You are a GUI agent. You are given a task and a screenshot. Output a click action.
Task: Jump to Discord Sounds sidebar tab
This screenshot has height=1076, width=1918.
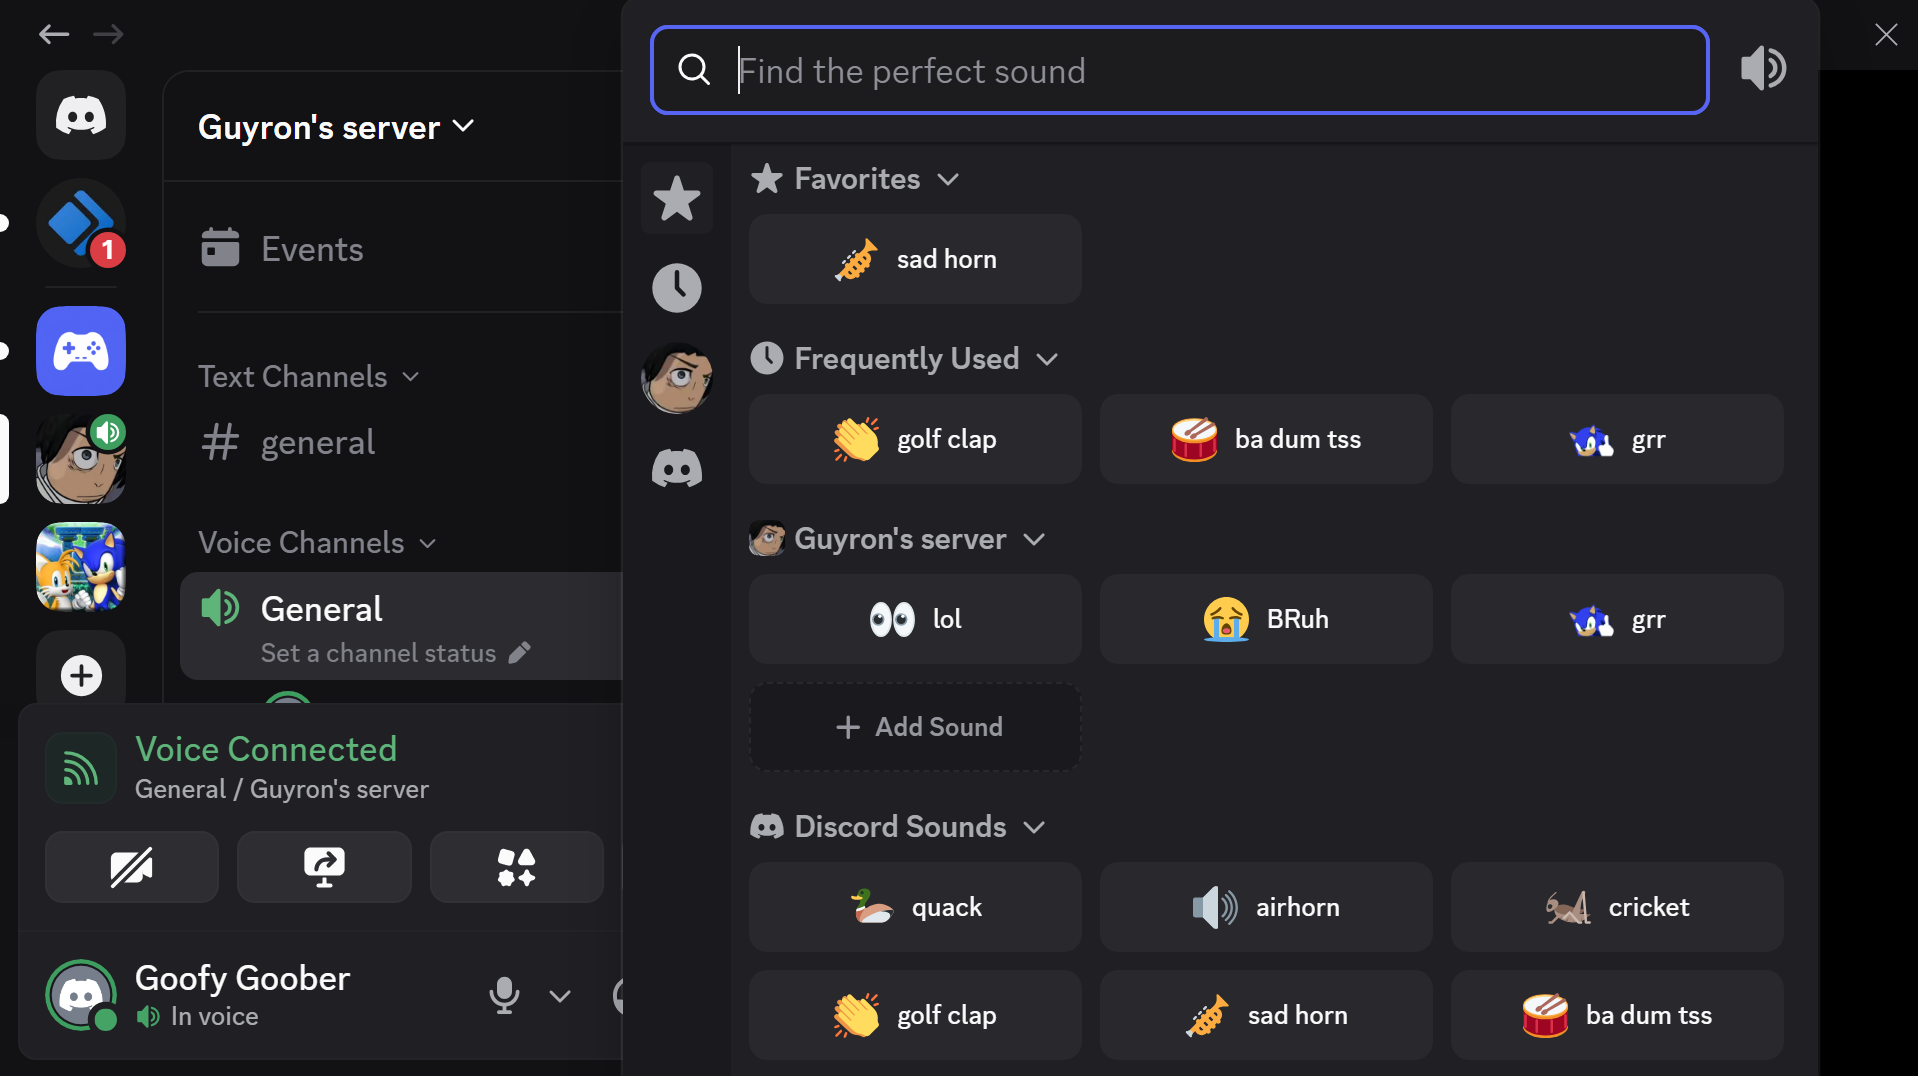(x=677, y=468)
